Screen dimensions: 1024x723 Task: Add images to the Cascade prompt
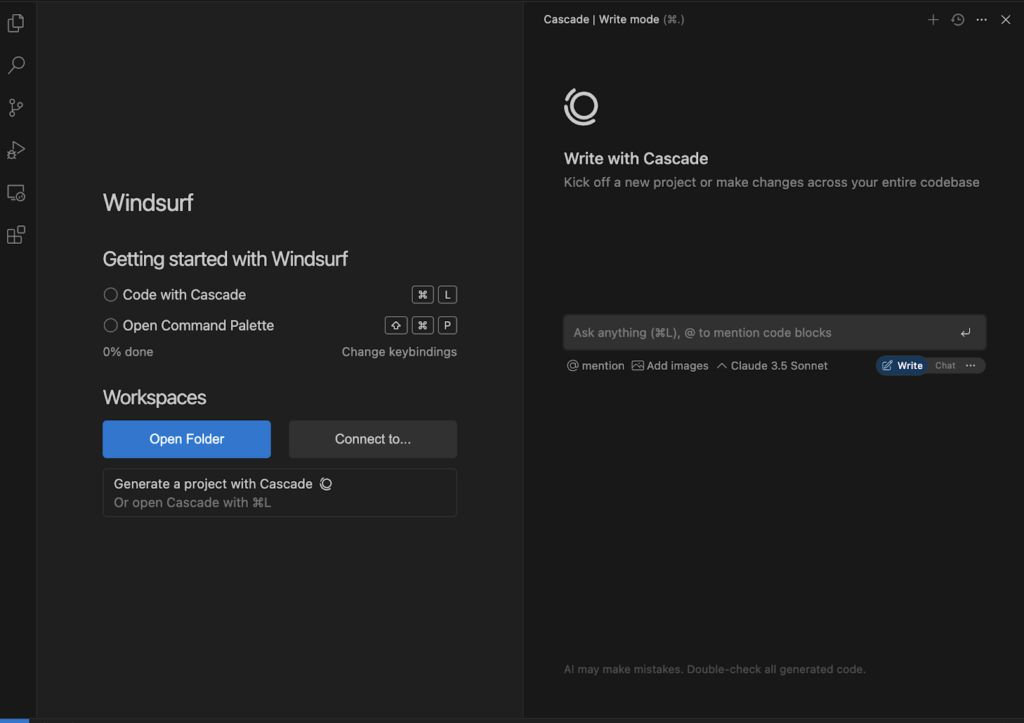tap(670, 366)
